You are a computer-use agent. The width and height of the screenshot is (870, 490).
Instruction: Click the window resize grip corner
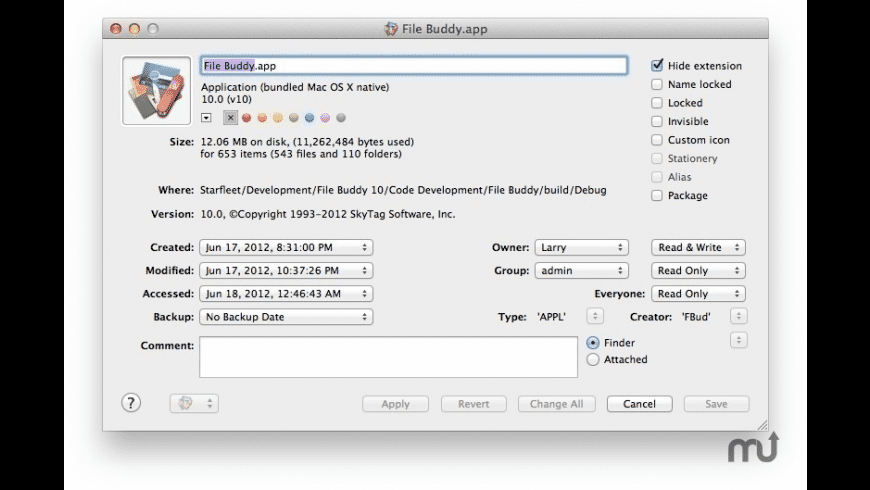pyautogui.click(x=762, y=425)
